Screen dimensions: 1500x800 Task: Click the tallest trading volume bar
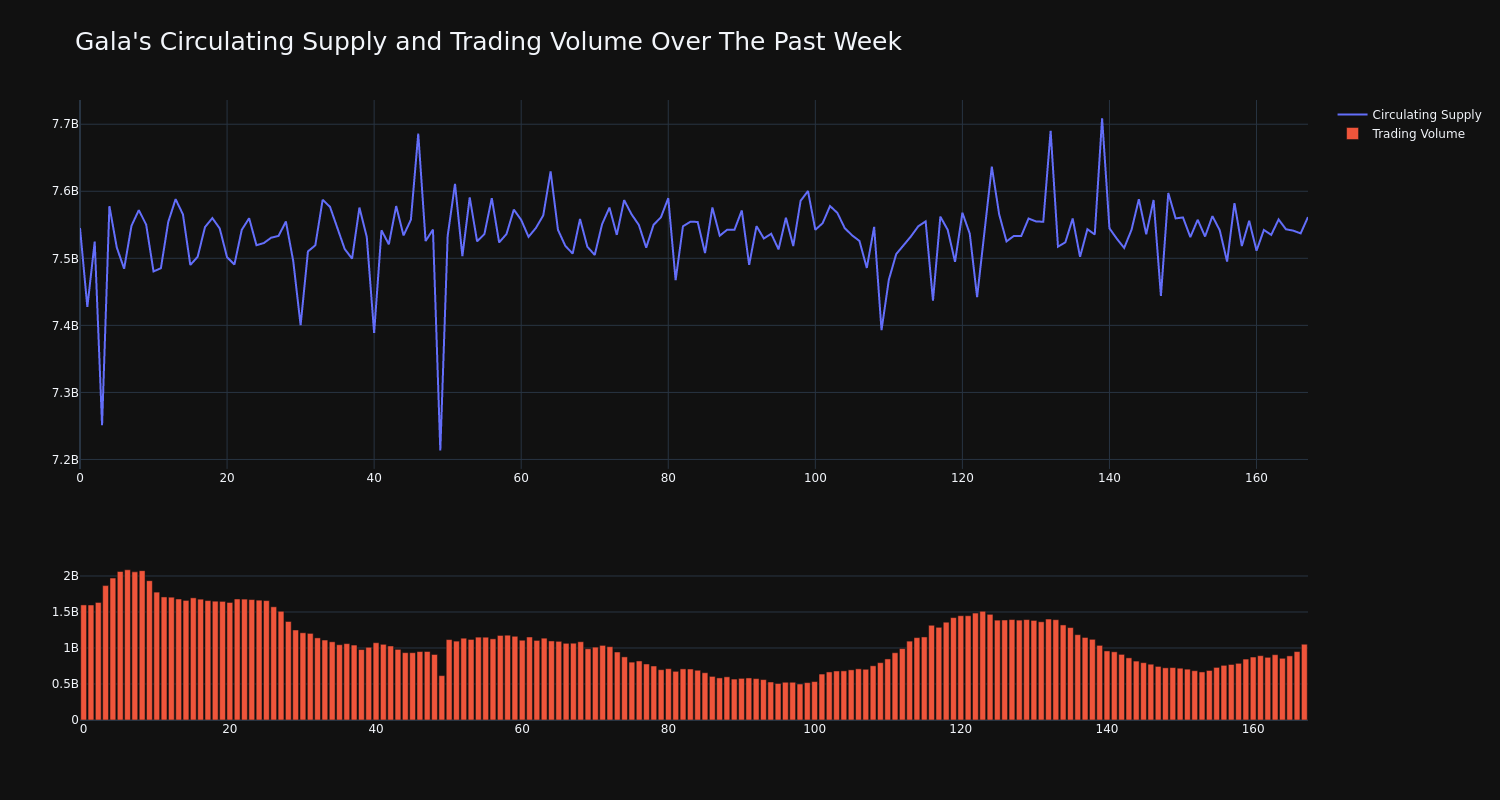point(127,645)
